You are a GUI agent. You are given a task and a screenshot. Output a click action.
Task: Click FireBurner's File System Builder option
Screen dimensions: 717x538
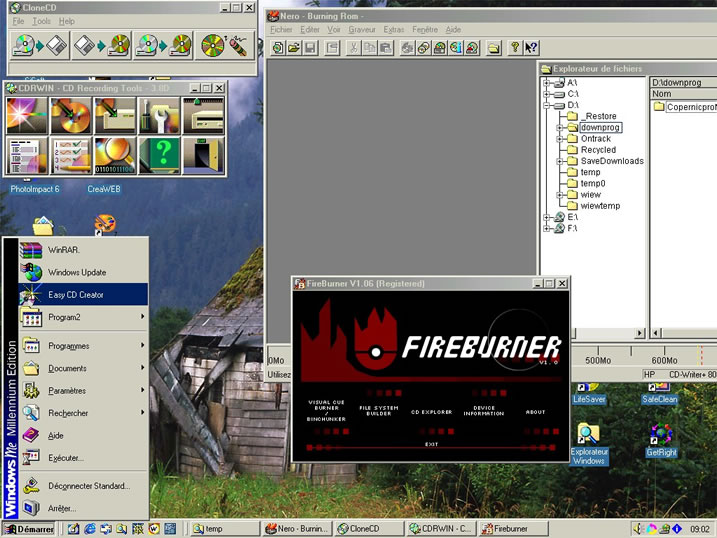tap(379, 410)
